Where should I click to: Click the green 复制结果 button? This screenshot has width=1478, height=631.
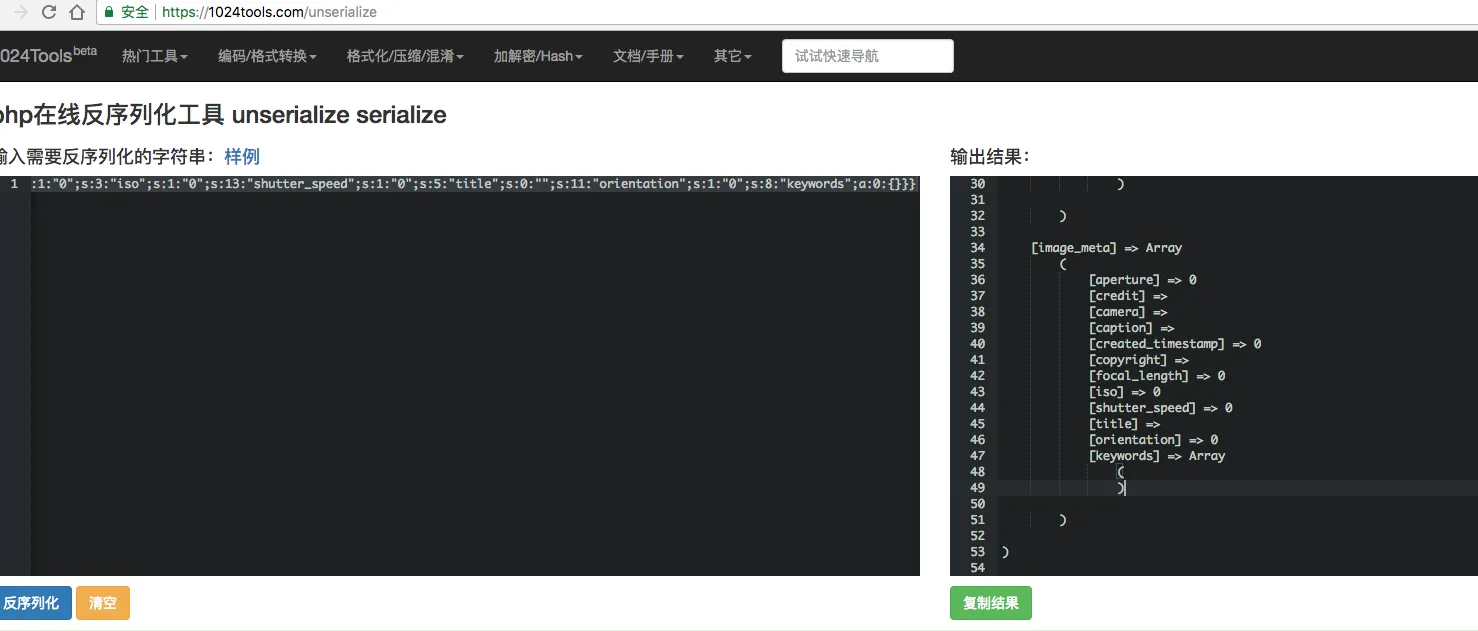[x=990, y=603]
